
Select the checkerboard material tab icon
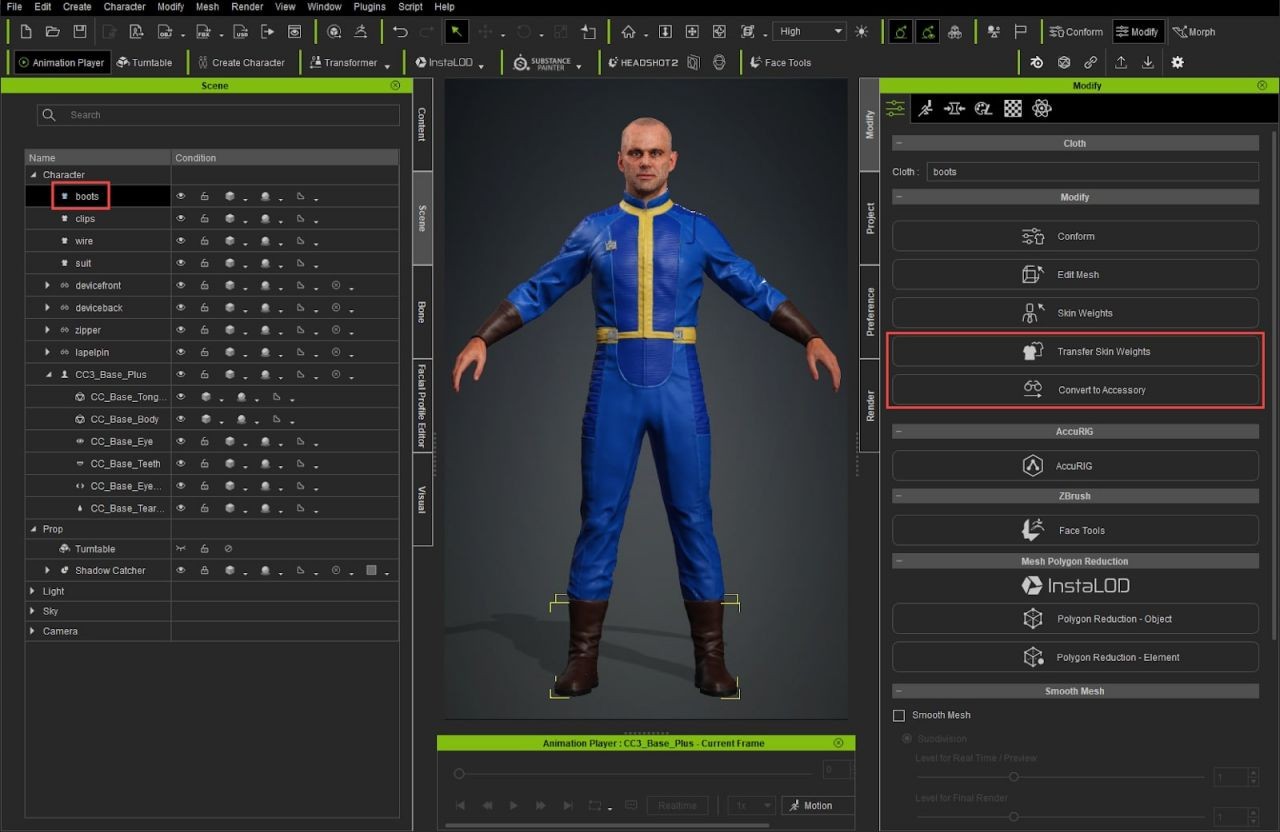click(x=1013, y=108)
